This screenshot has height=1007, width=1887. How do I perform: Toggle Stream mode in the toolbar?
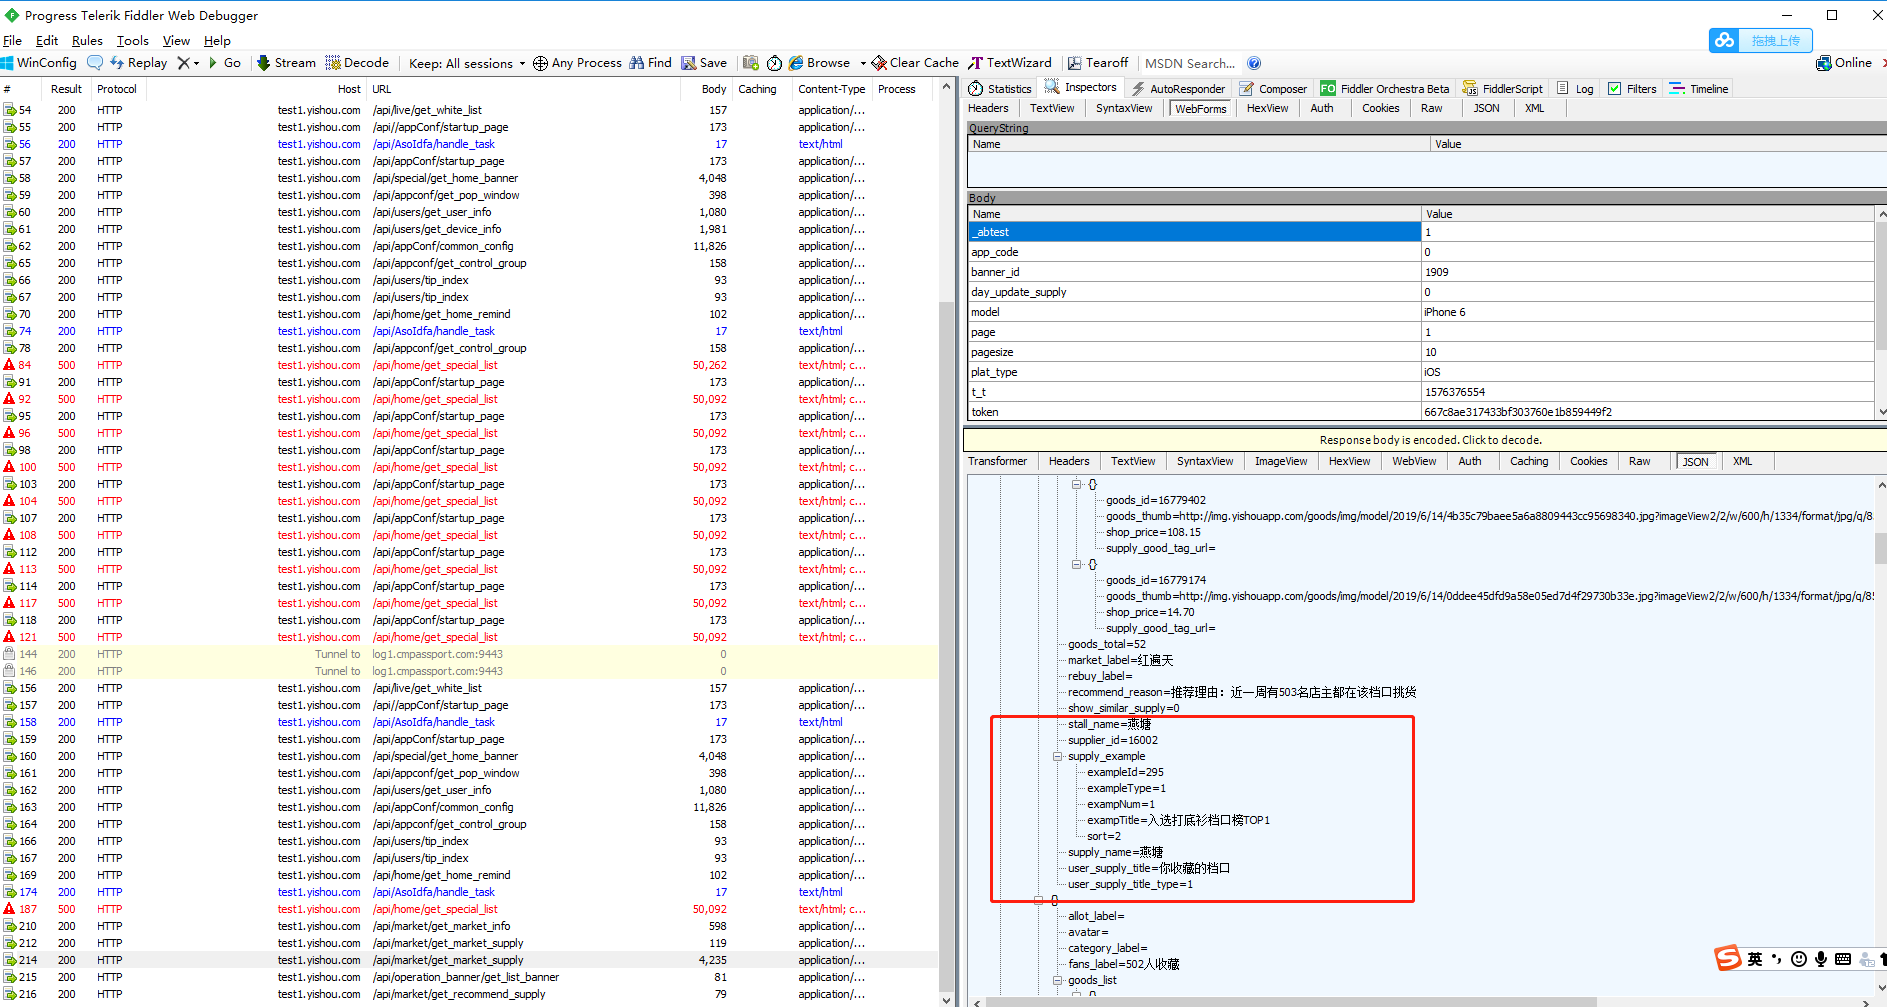coord(286,63)
